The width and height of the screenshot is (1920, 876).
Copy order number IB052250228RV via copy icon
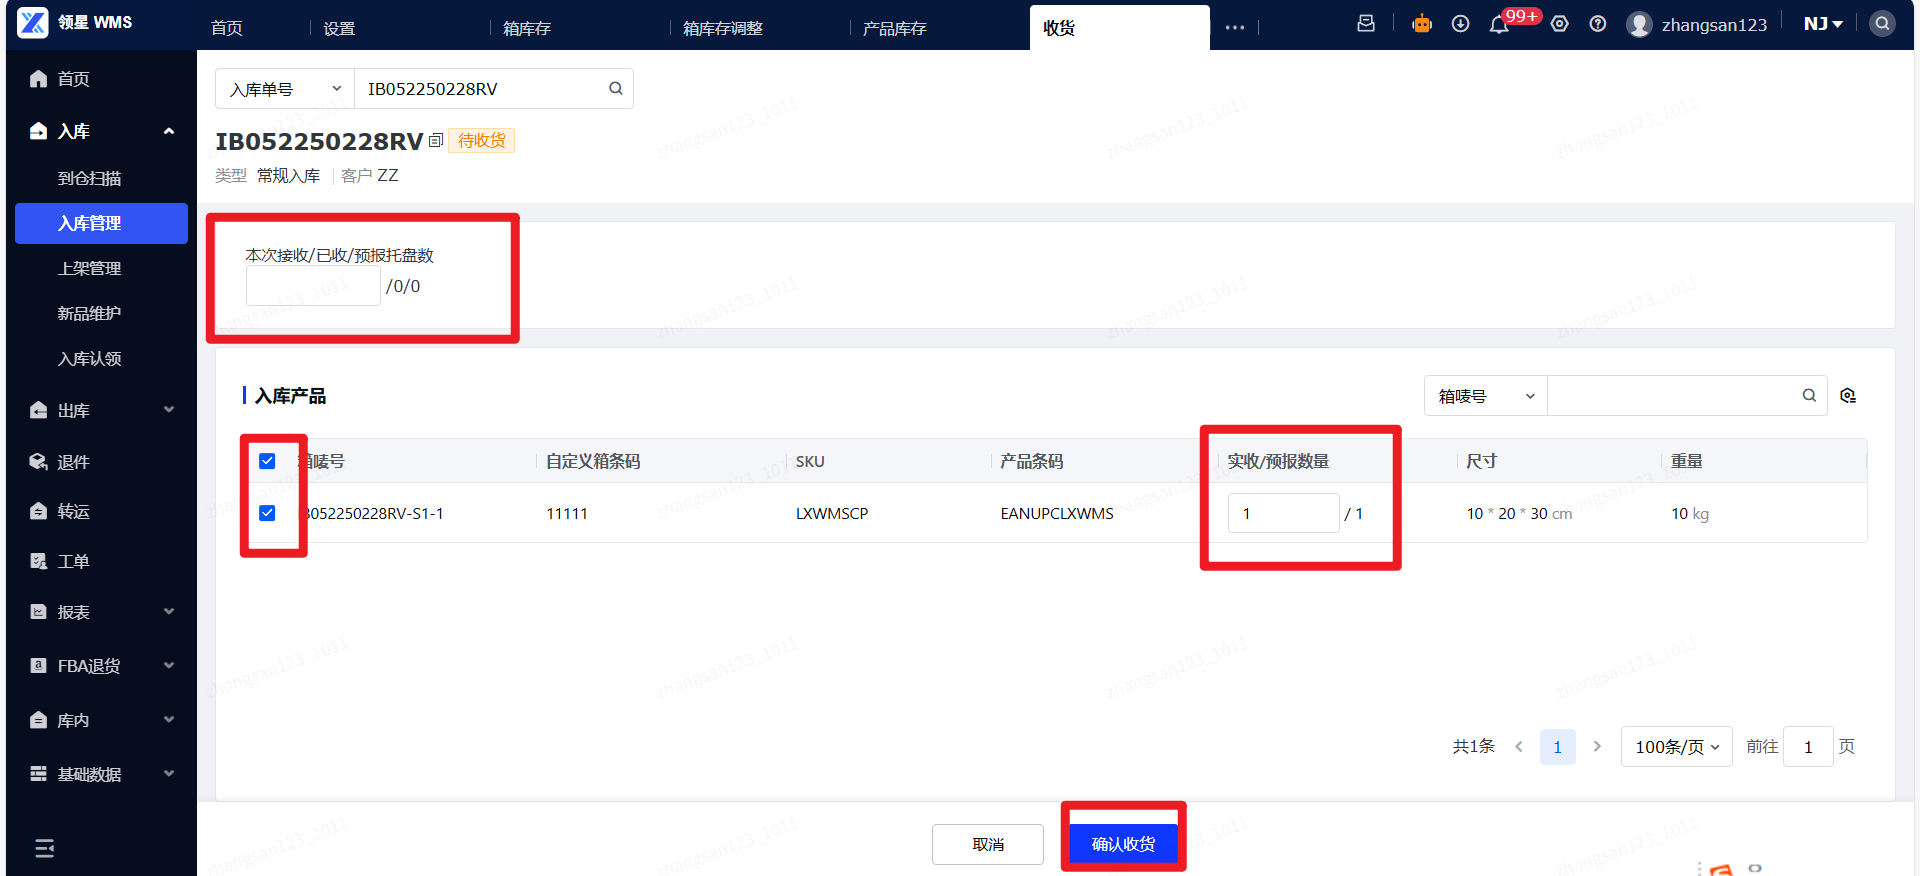click(x=436, y=140)
